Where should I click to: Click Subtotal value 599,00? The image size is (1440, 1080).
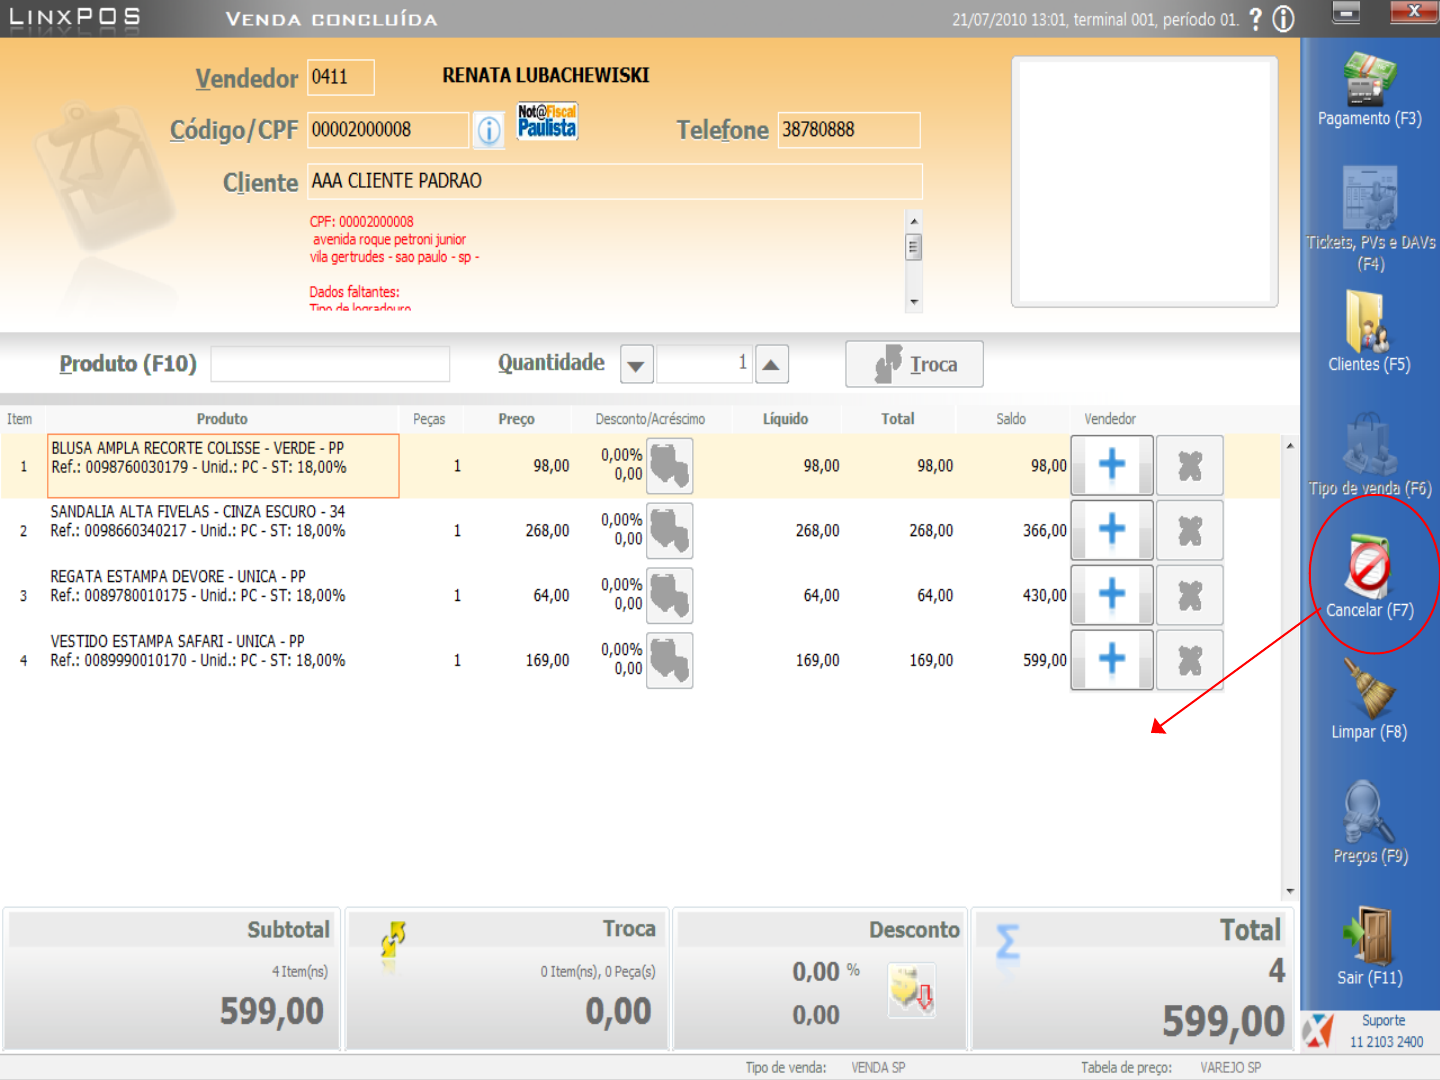(272, 1011)
